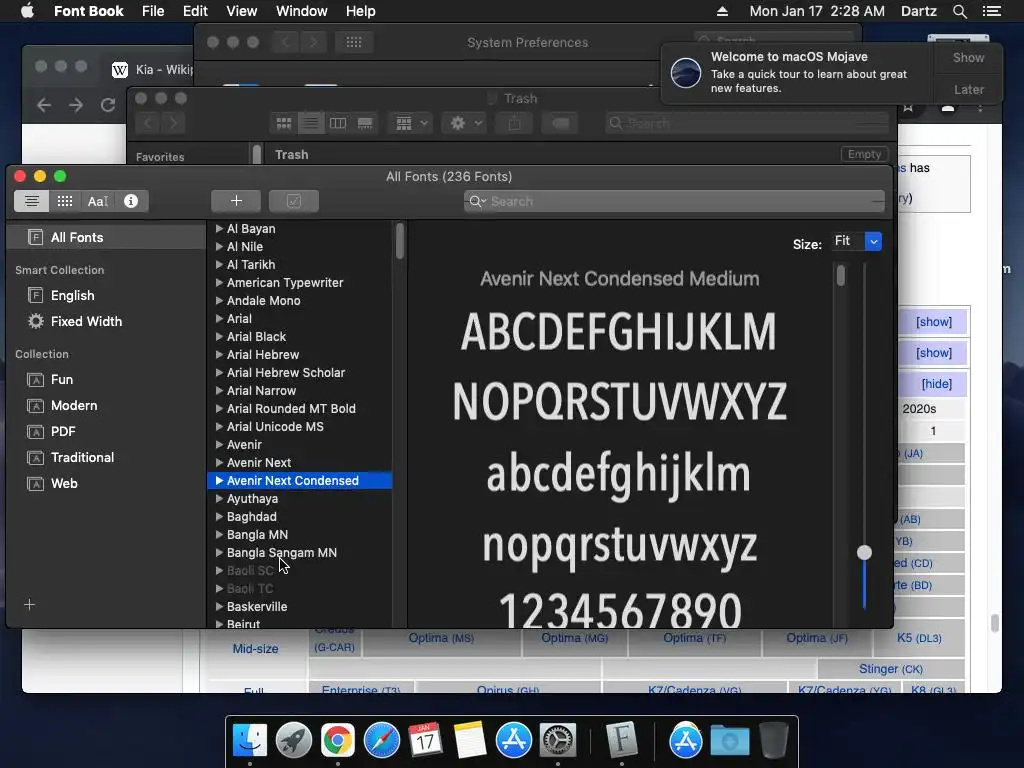Open the Stinger (CK) link

pyautogui.click(x=891, y=669)
